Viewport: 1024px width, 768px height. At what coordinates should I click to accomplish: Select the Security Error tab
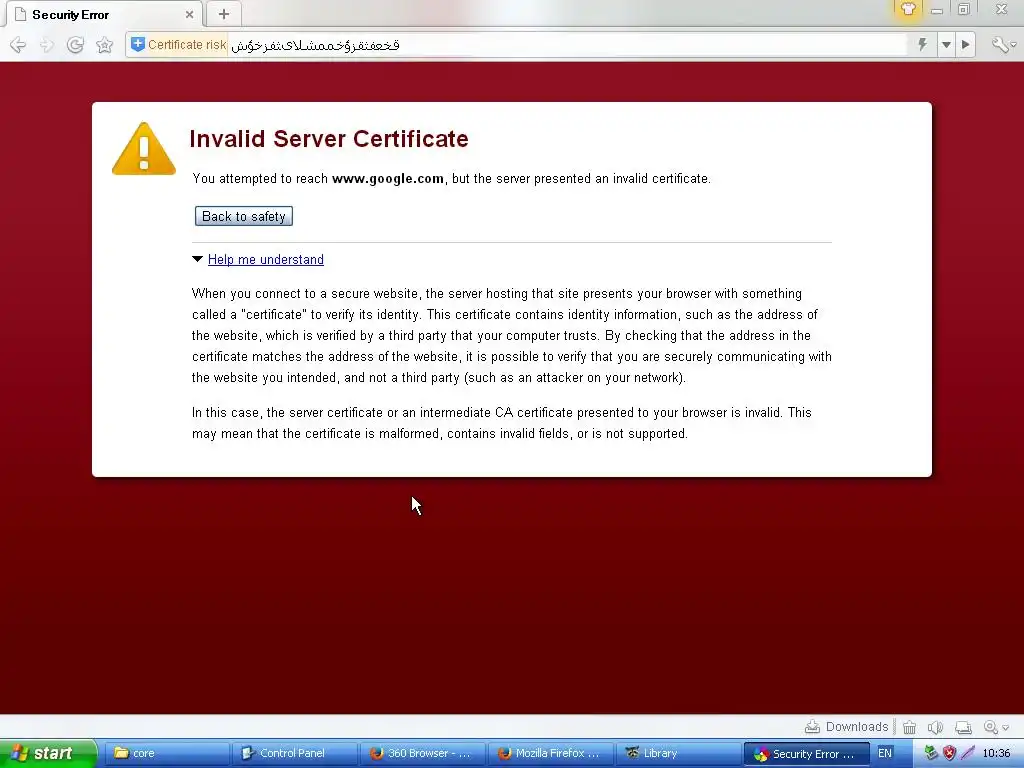tap(104, 14)
